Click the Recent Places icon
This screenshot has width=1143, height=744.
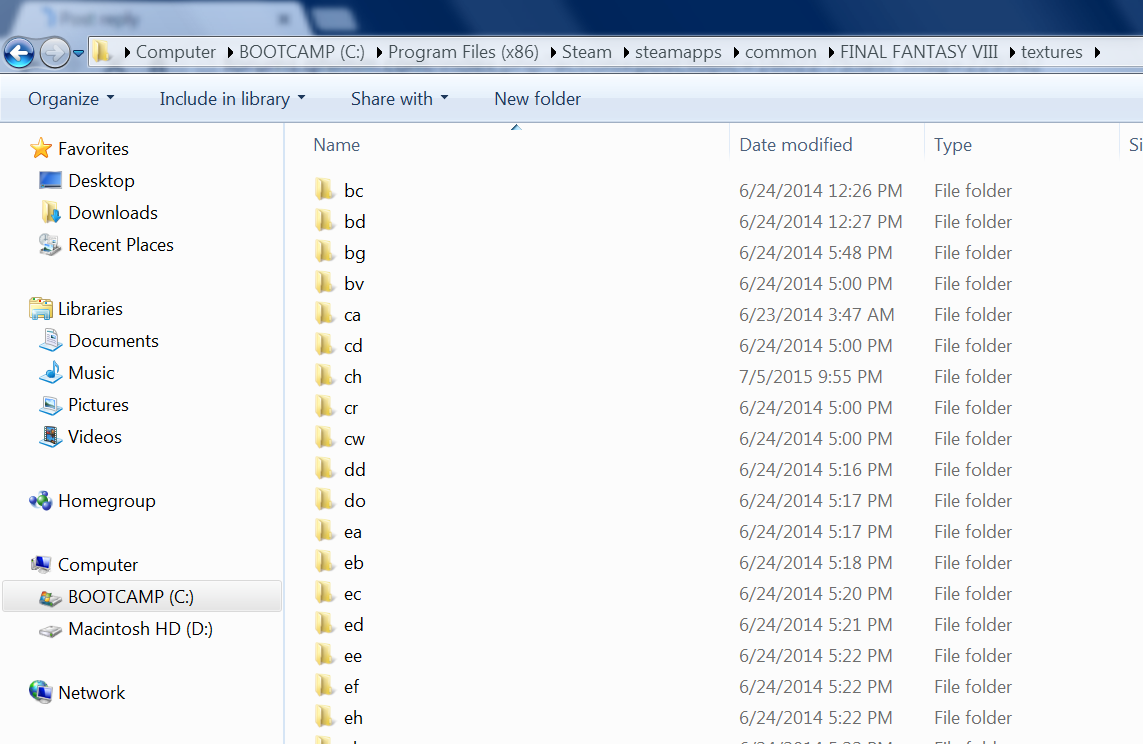click(x=50, y=245)
